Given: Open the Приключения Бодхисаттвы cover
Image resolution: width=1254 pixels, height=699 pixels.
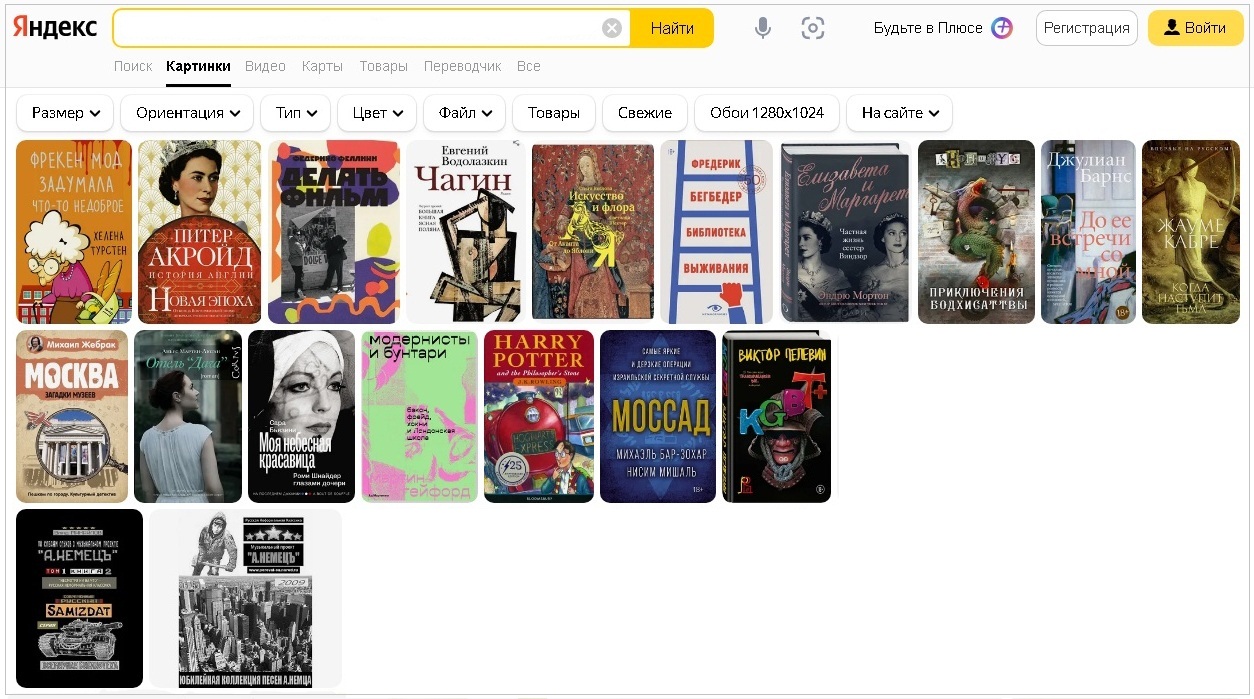Looking at the screenshot, I should coord(976,232).
